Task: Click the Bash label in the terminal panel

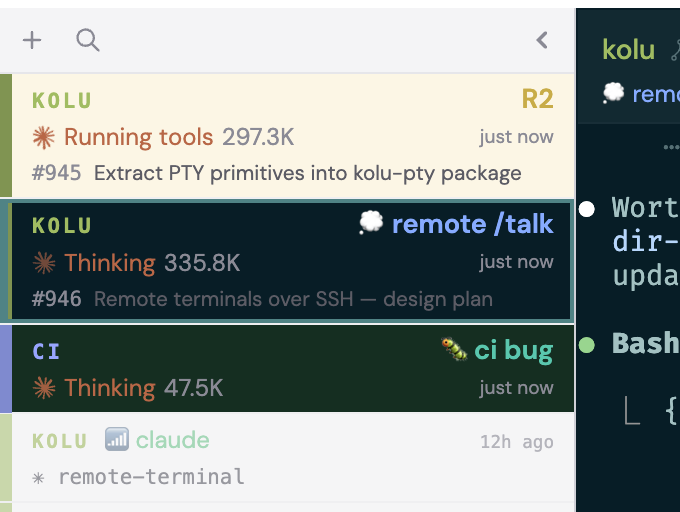Action: 645,343
